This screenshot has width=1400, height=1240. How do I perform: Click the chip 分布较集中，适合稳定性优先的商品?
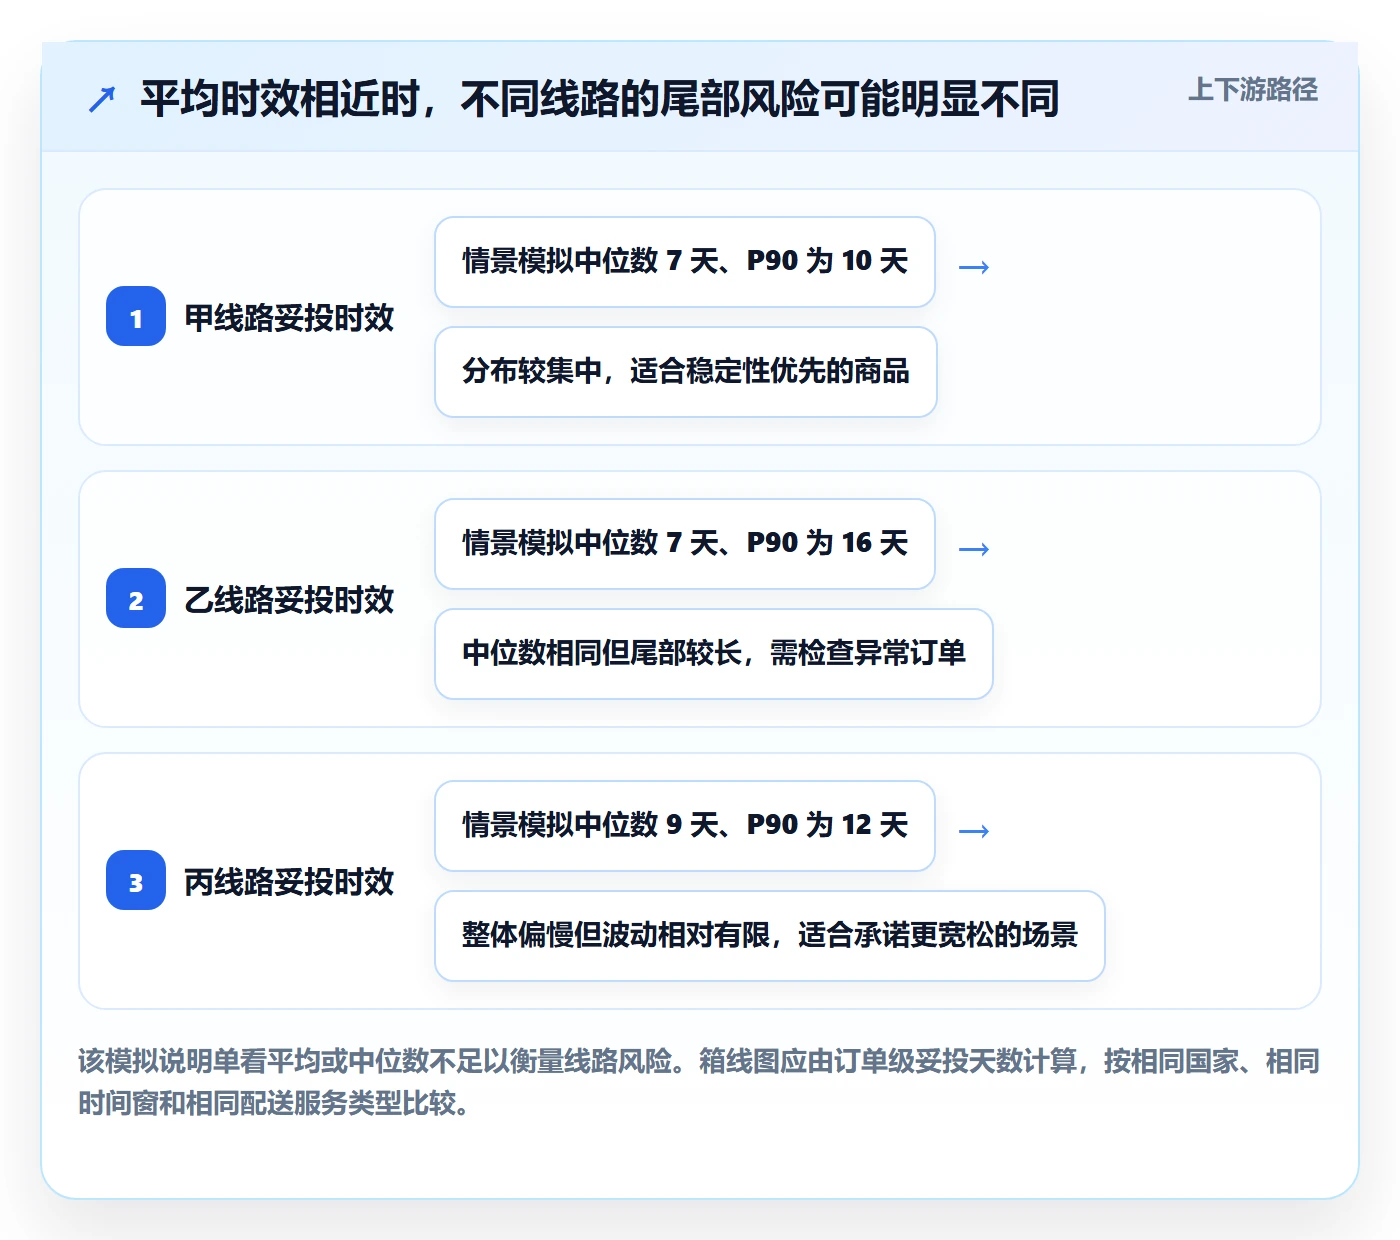tap(686, 372)
